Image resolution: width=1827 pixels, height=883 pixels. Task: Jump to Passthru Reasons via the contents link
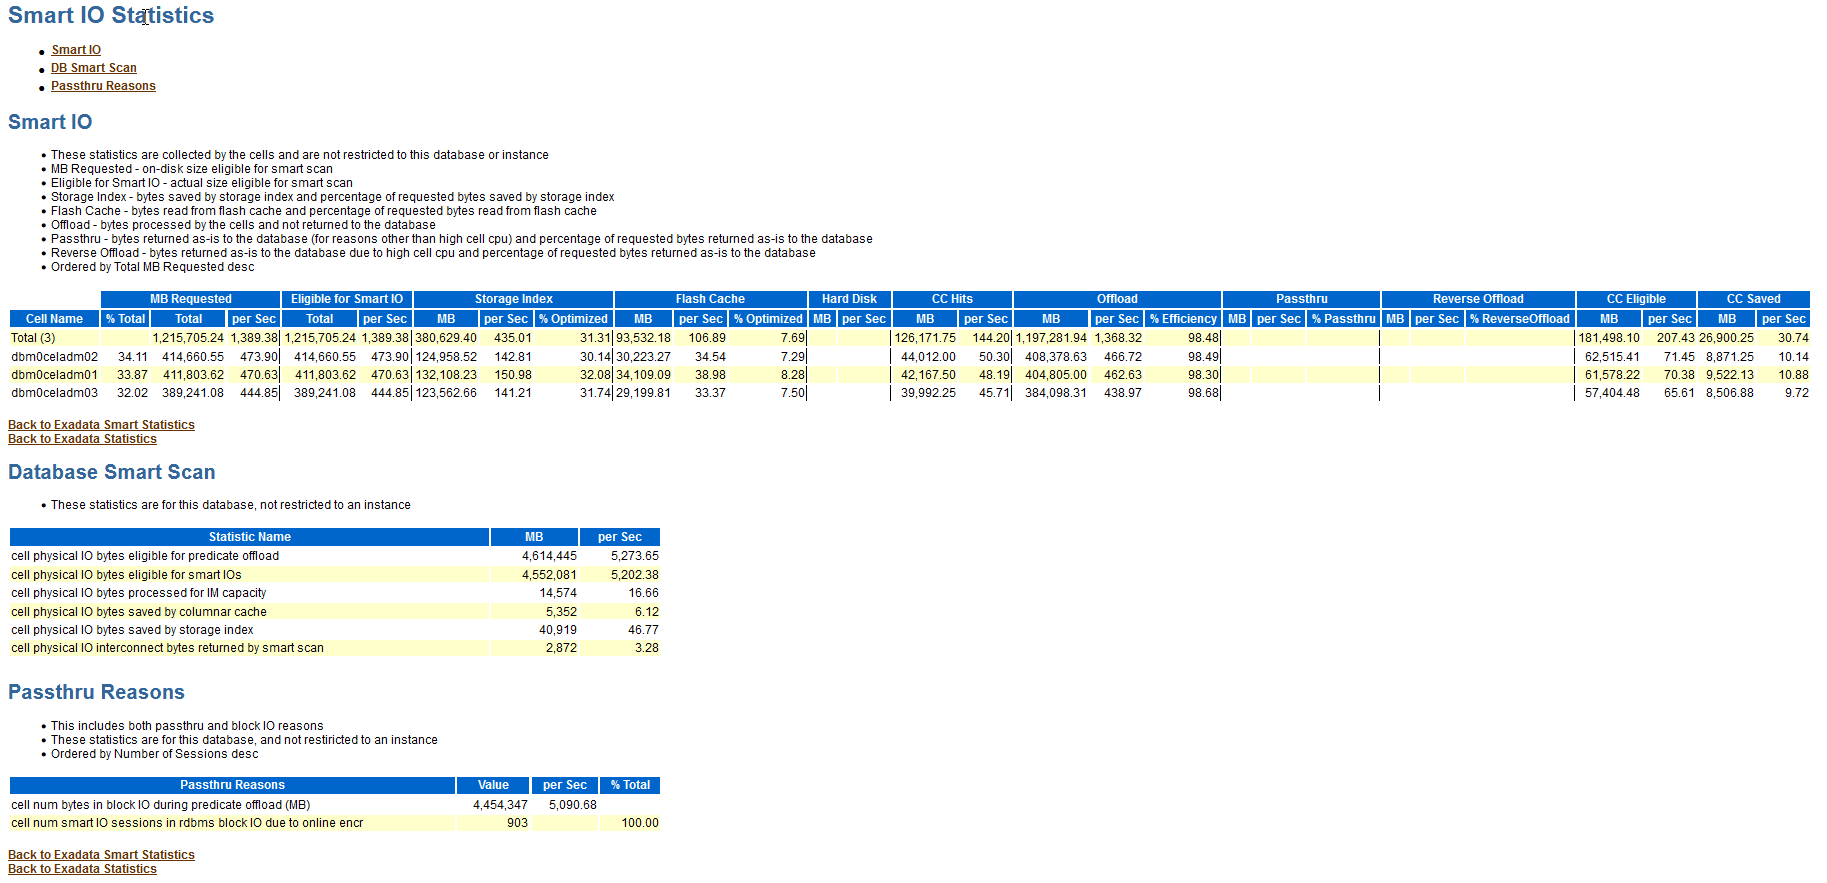point(103,86)
